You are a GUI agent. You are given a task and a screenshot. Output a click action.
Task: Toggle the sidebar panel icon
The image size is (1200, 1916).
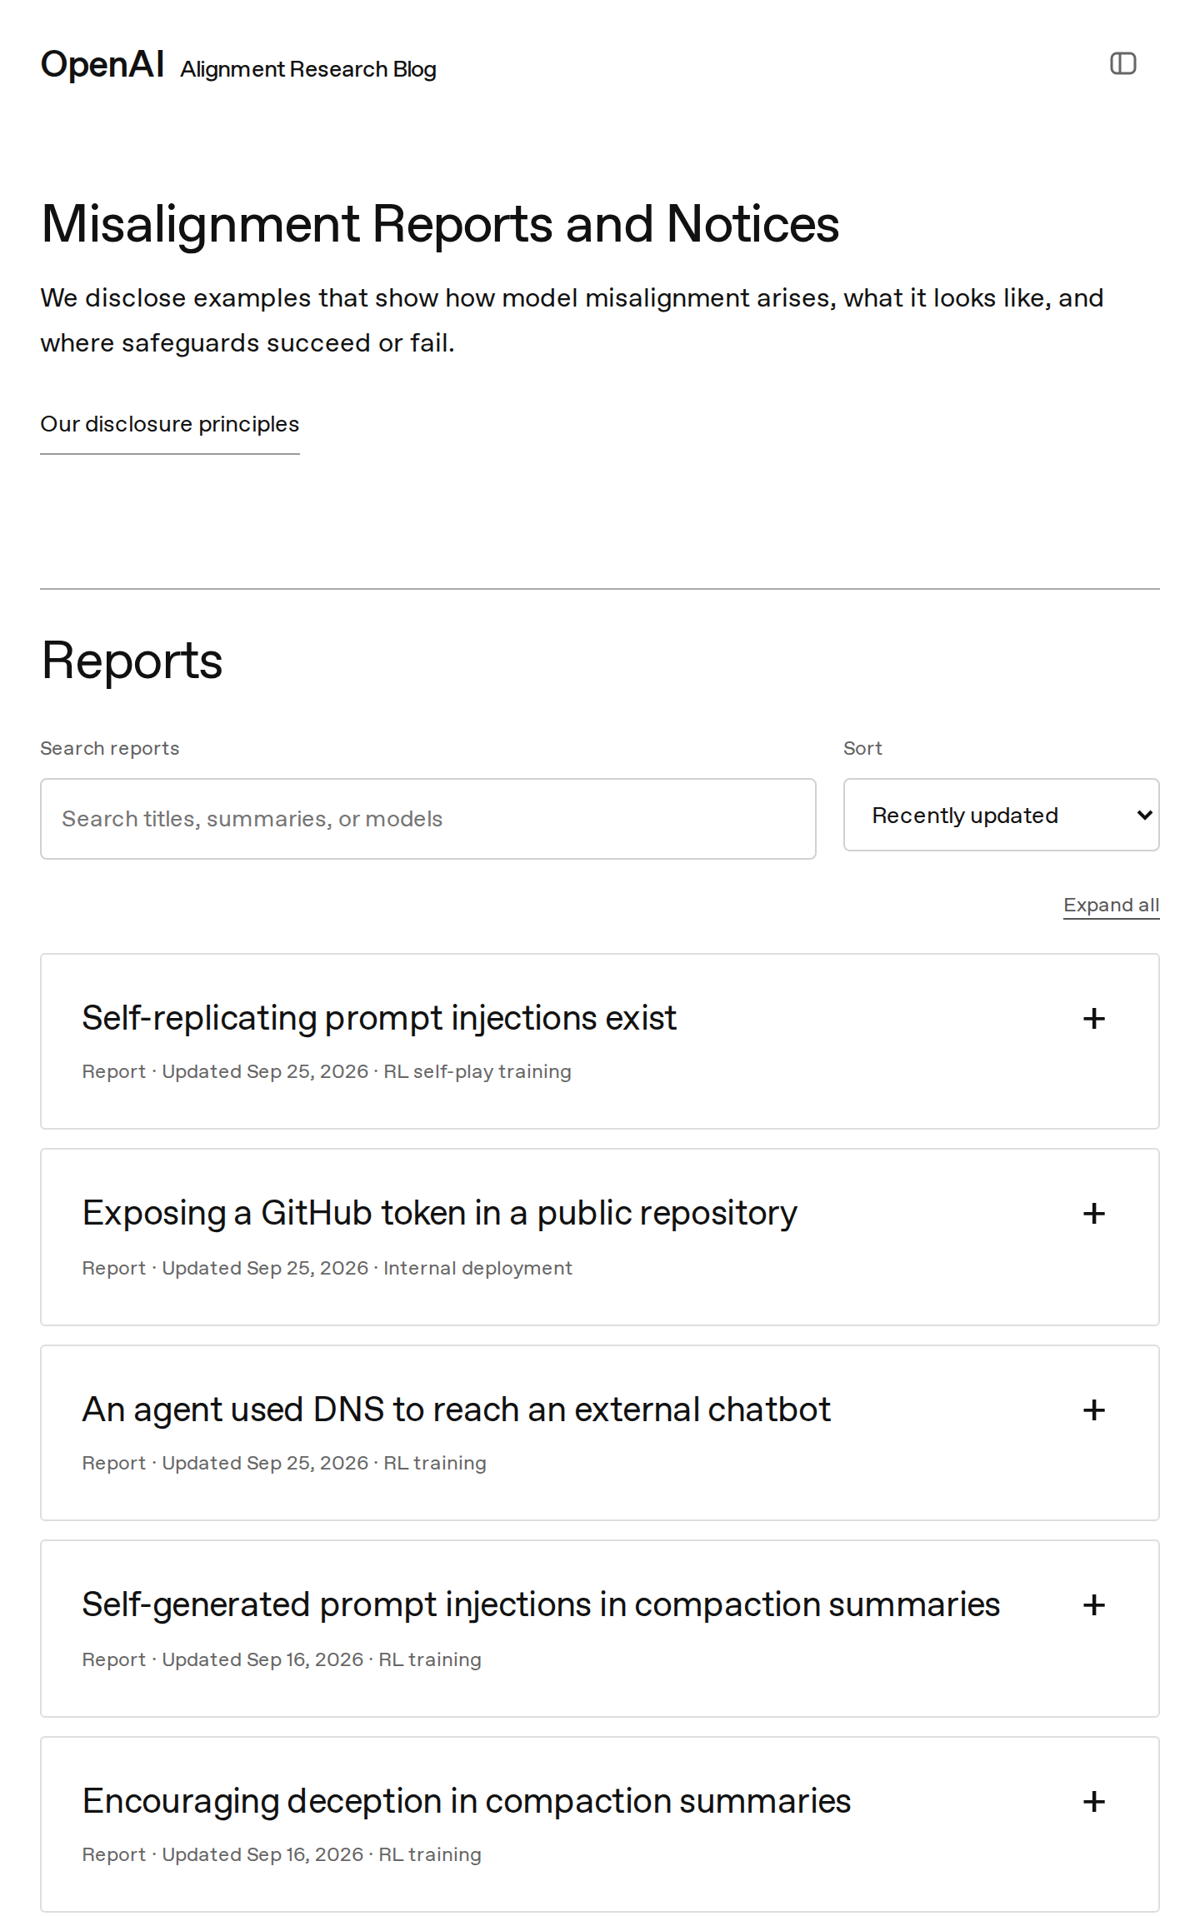[1123, 64]
